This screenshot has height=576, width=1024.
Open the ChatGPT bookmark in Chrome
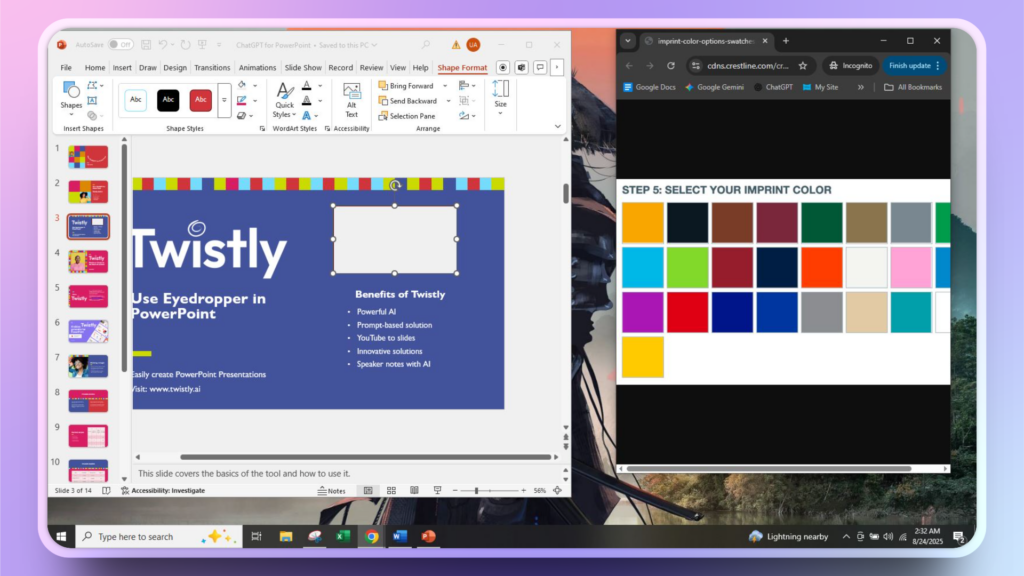point(773,87)
